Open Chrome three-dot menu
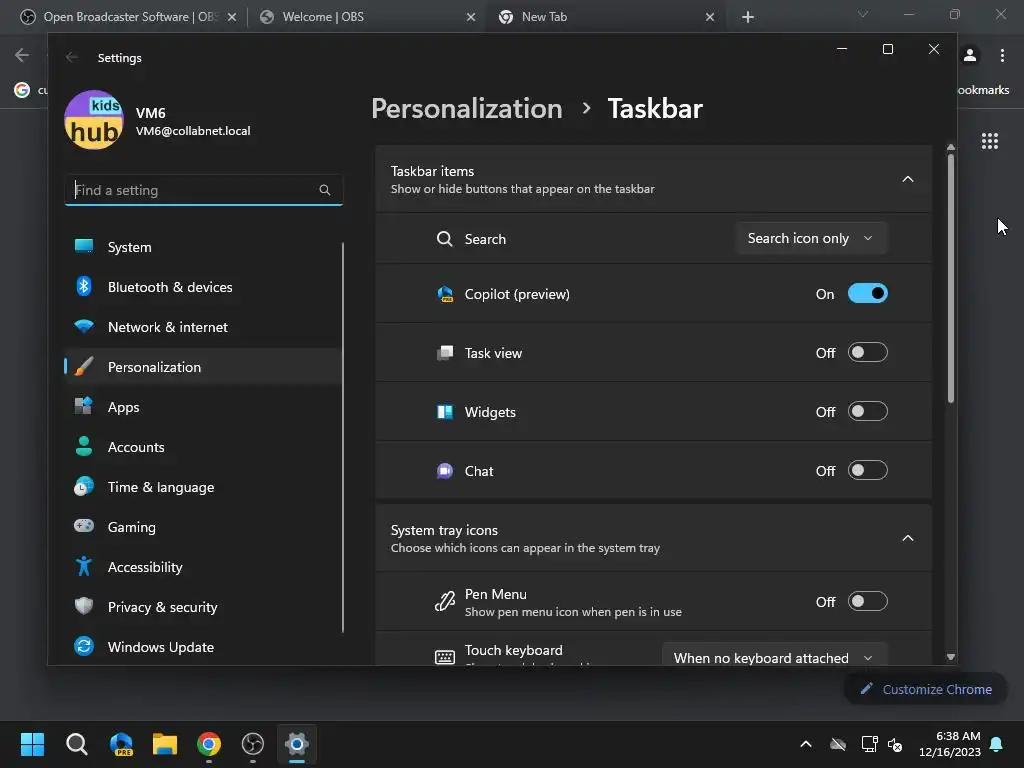 (x=1002, y=56)
